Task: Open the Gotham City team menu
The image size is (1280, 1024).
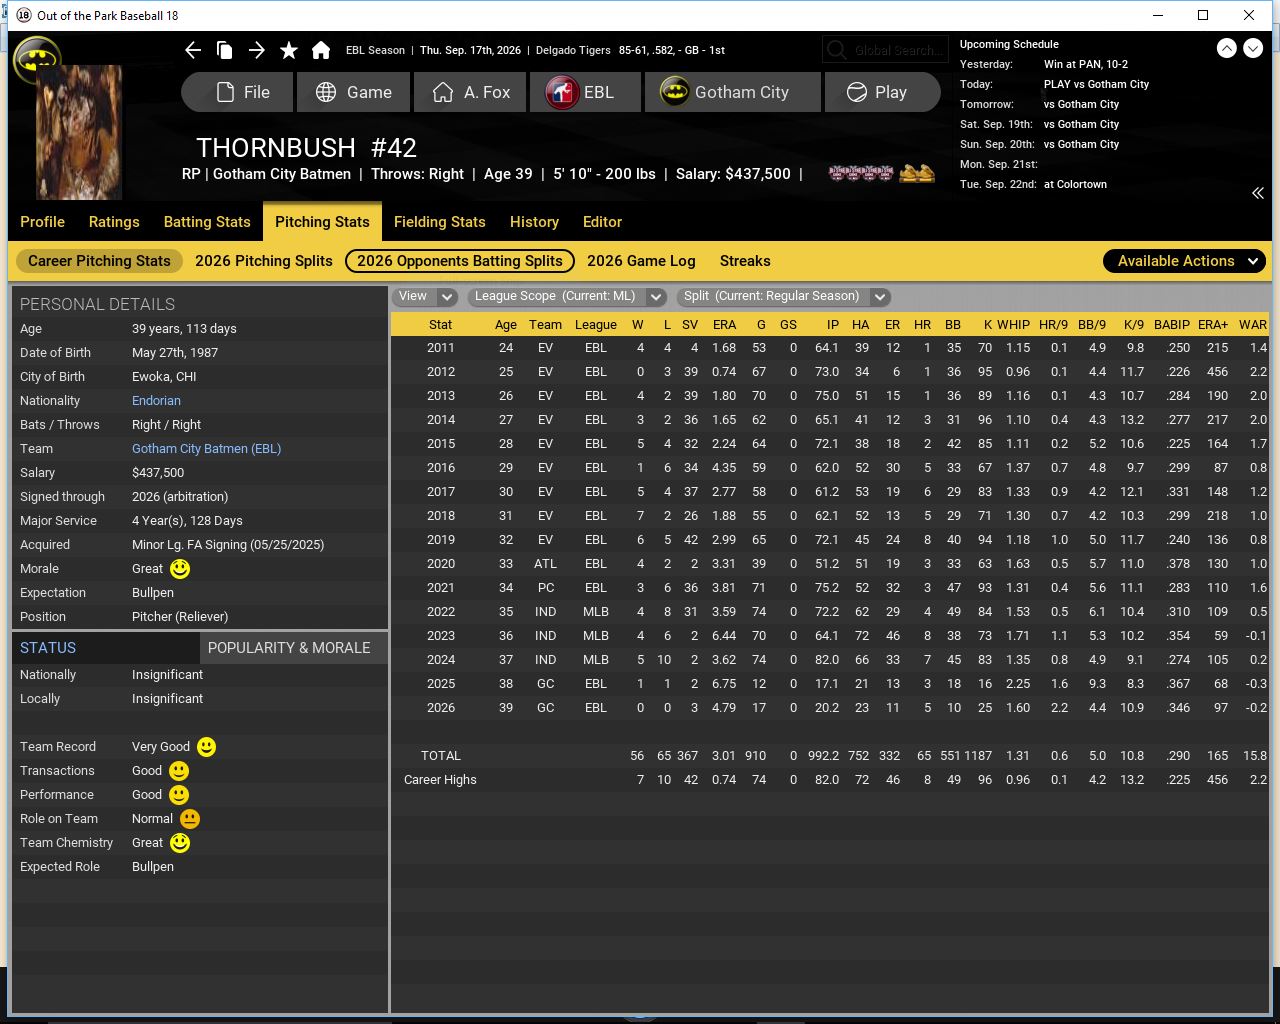Action: click(x=733, y=92)
